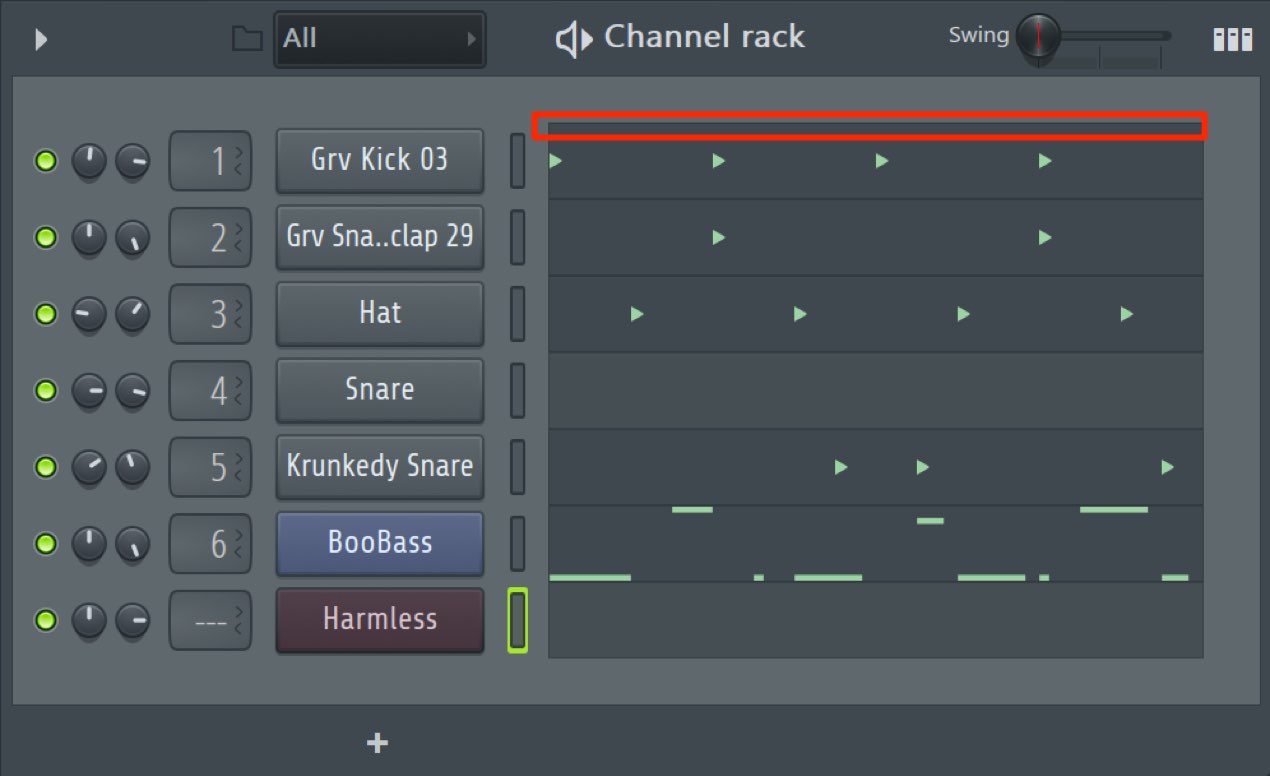This screenshot has height=776, width=1270.
Task: Click the channel group folder icon
Action: pos(247,39)
